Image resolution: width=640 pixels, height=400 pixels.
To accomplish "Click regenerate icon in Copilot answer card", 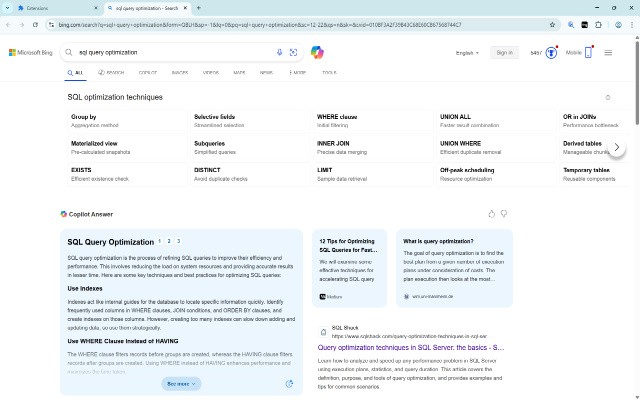I will [289, 383].
